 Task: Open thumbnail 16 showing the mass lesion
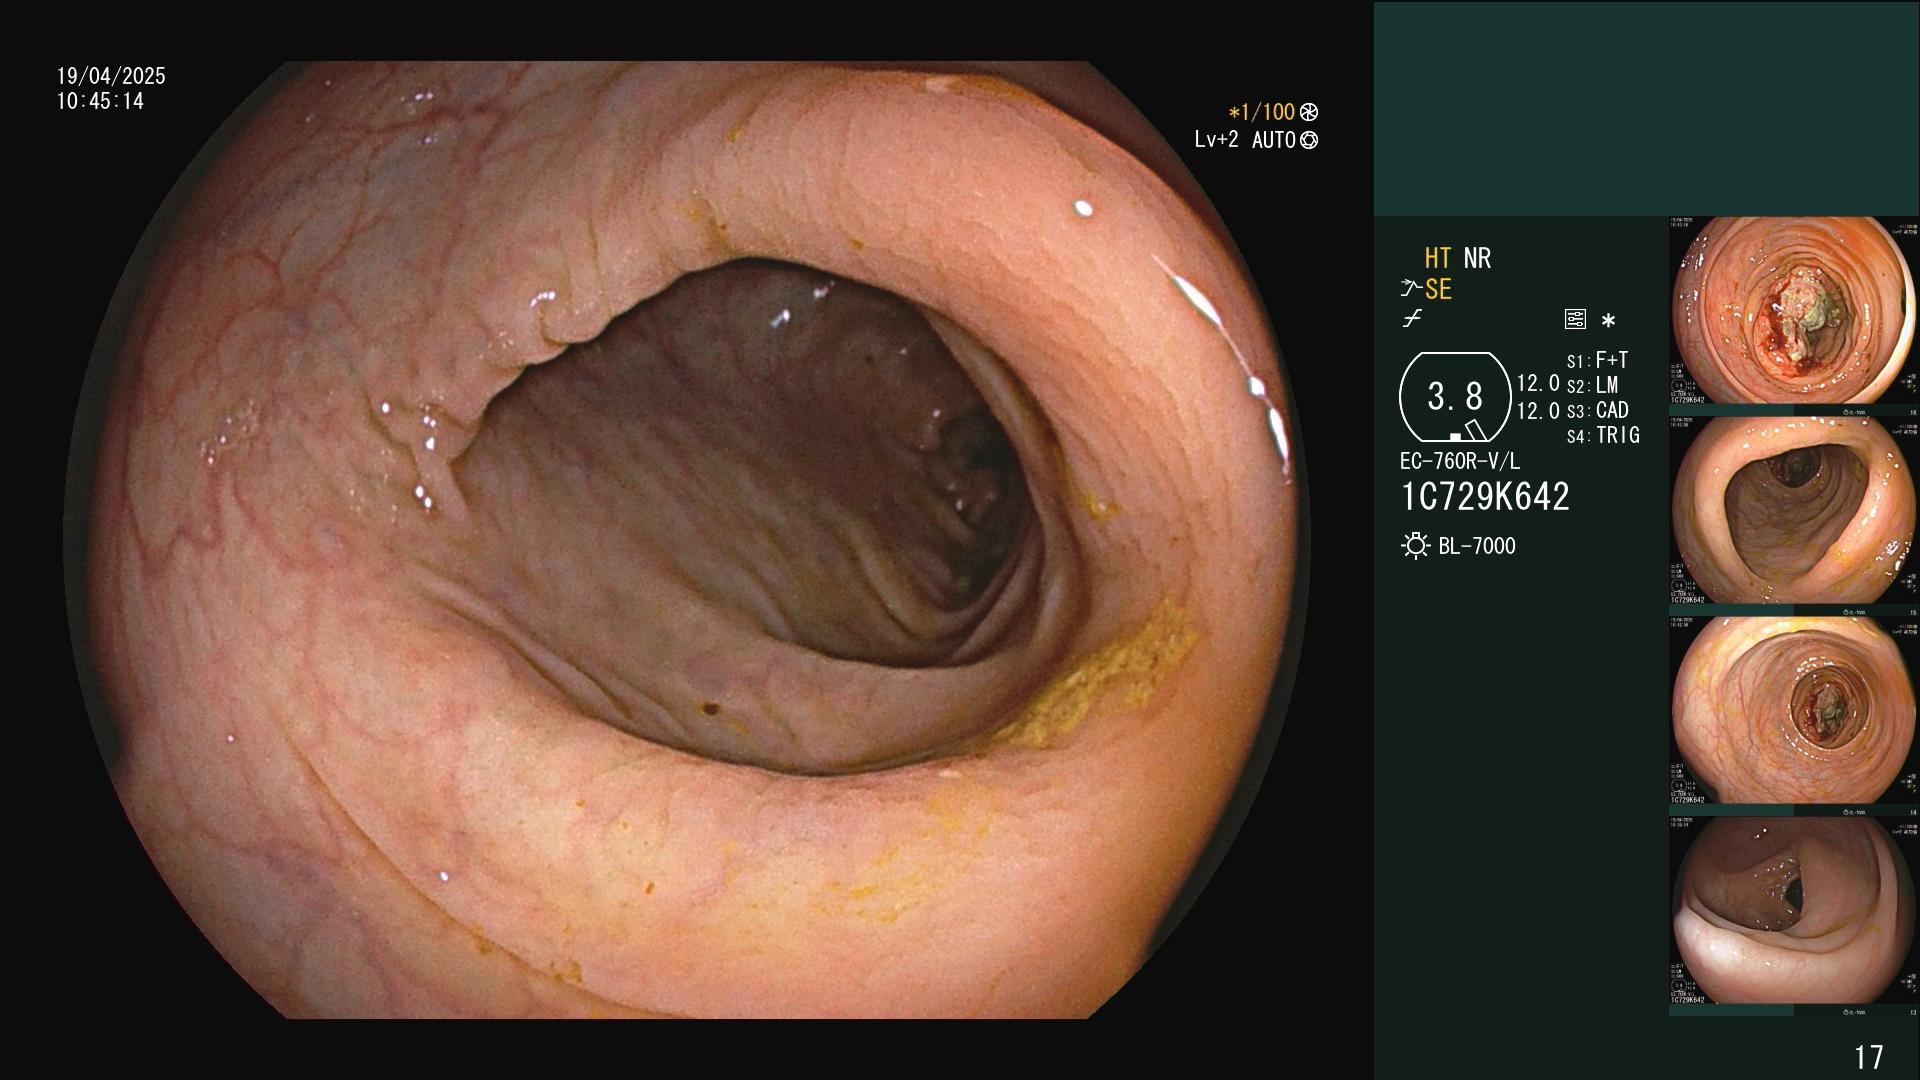(1794, 310)
